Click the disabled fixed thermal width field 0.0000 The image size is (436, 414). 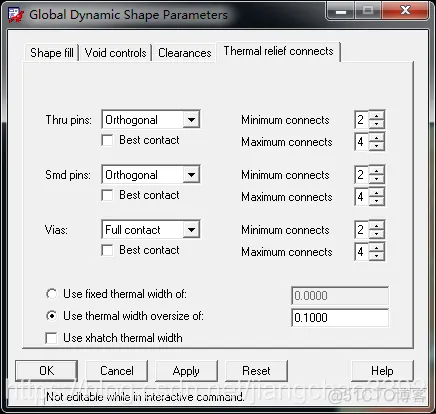coord(340,296)
